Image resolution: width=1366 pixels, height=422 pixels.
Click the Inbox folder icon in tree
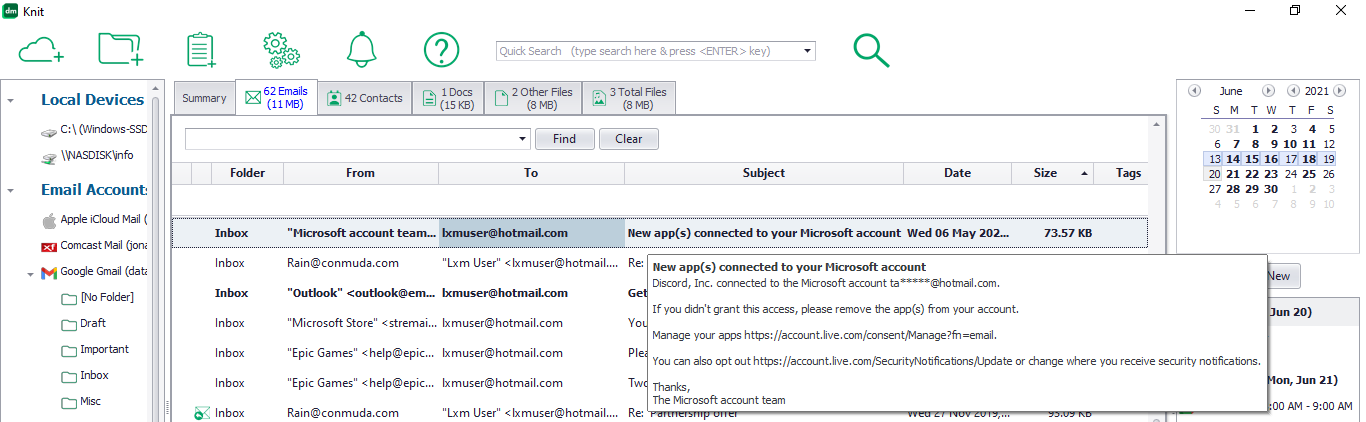[70, 376]
